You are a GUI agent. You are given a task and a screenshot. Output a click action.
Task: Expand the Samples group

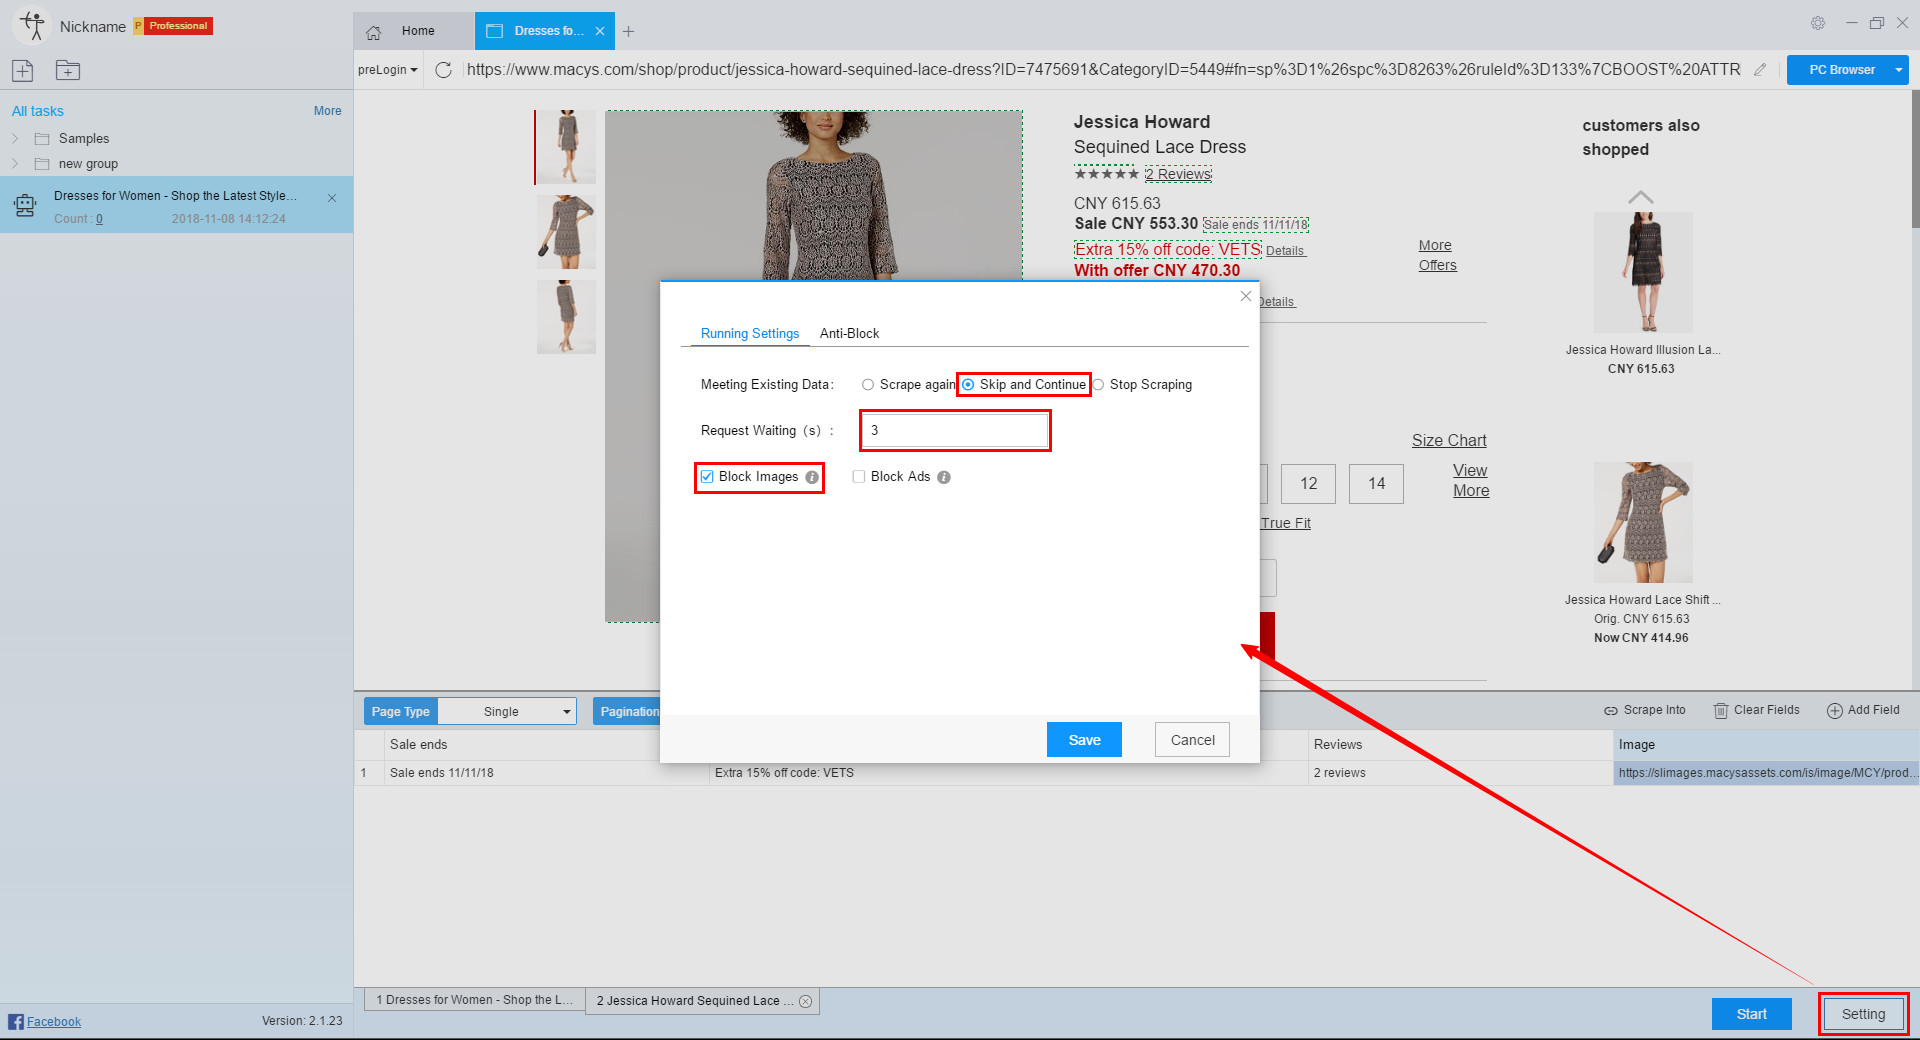(15, 139)
